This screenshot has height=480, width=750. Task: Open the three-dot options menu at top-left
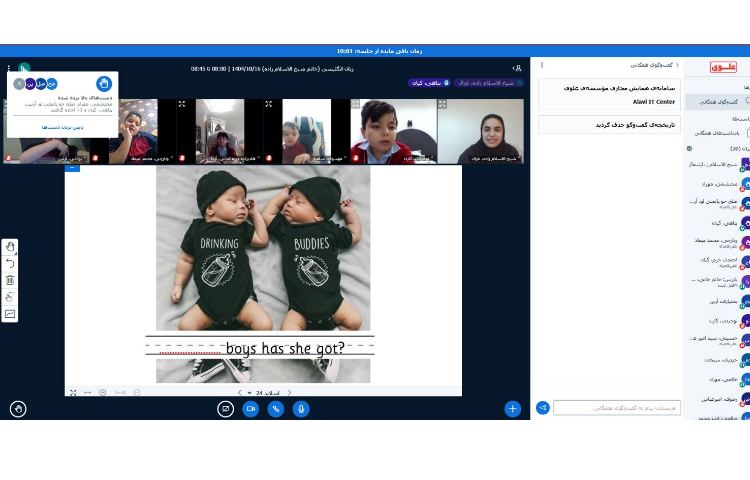[8, 68]
